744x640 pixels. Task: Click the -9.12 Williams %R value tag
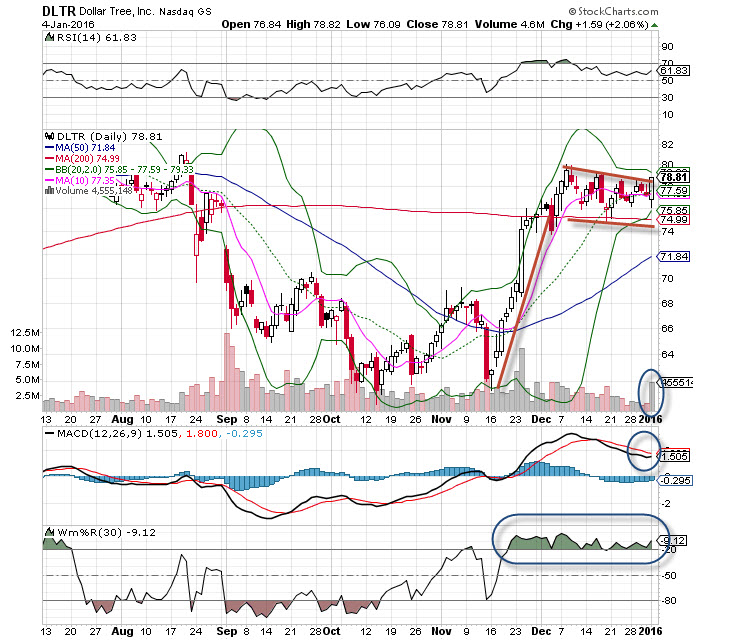[x=673, y=540]
